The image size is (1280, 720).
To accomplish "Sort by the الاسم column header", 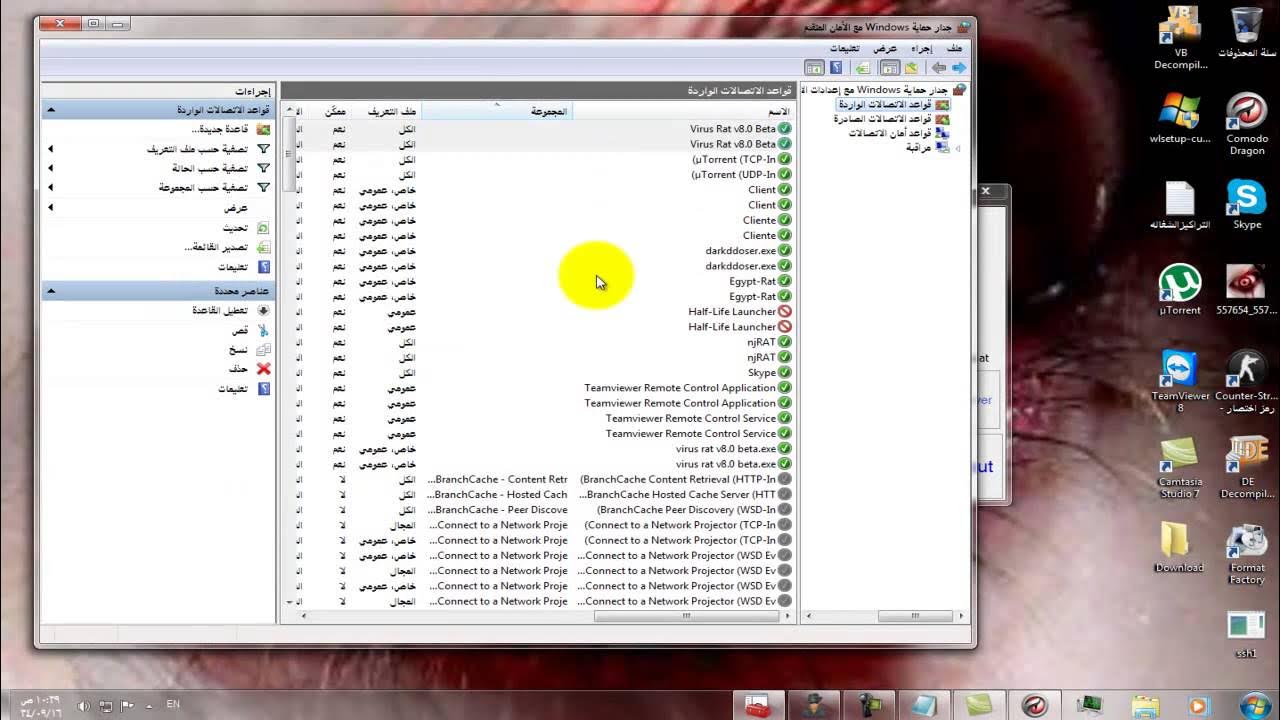I will pos(682,111).
